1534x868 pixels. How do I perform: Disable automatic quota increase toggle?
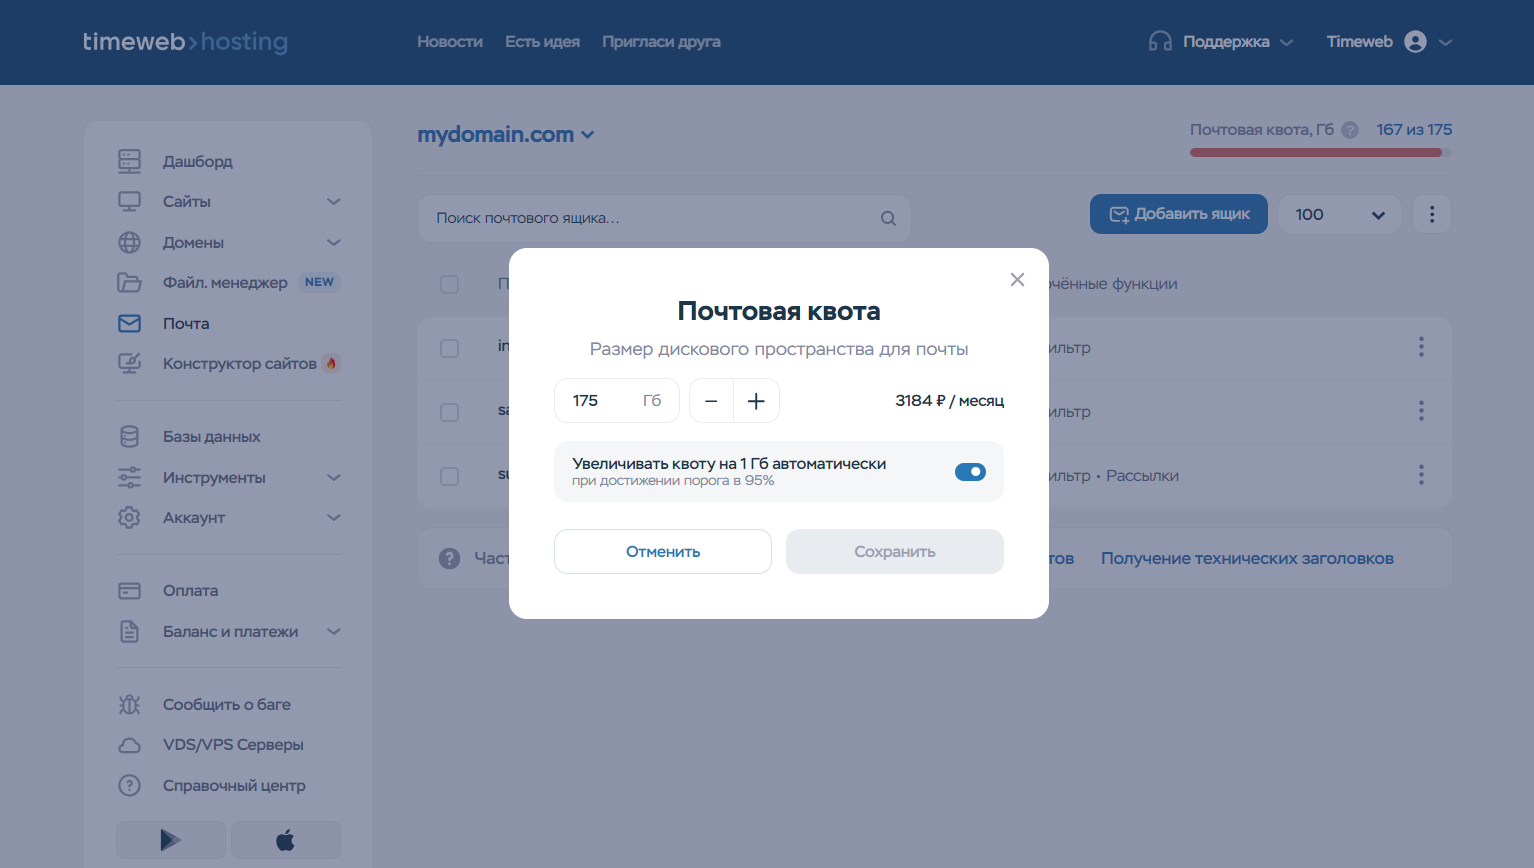tap(970, 472)
